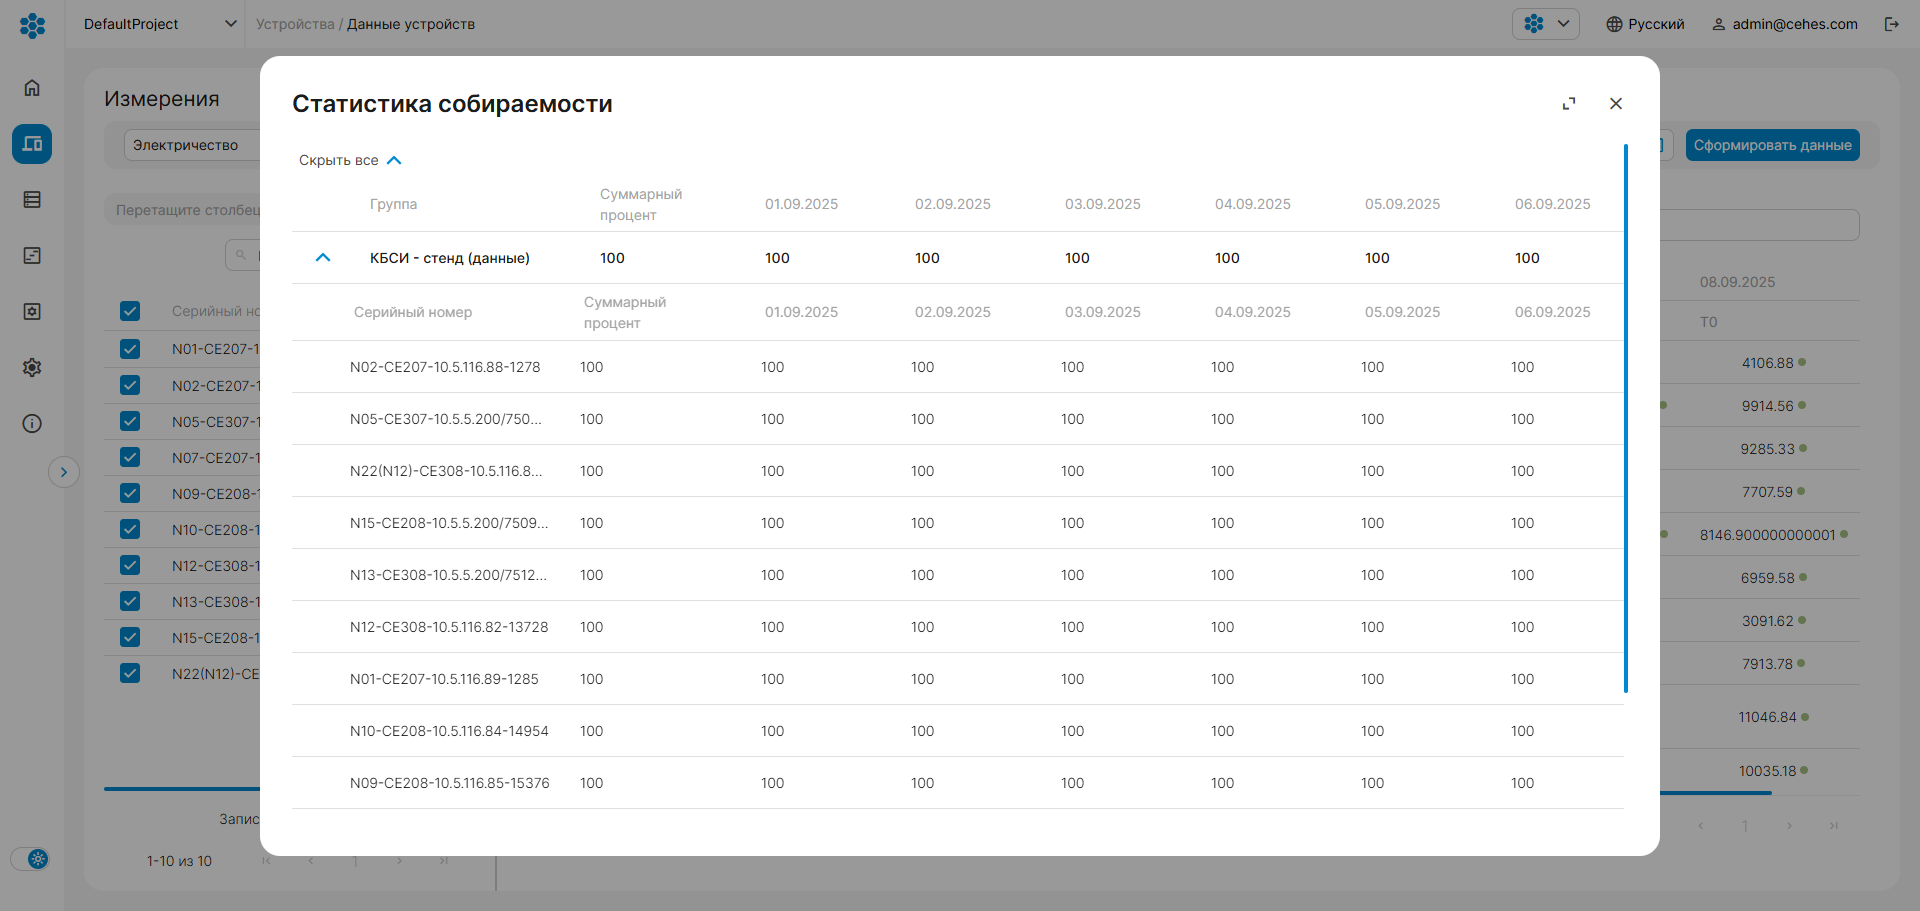Uncheck the N01-CE207 row checkbox
This screenshot has height=911, width=1920.
130,349
